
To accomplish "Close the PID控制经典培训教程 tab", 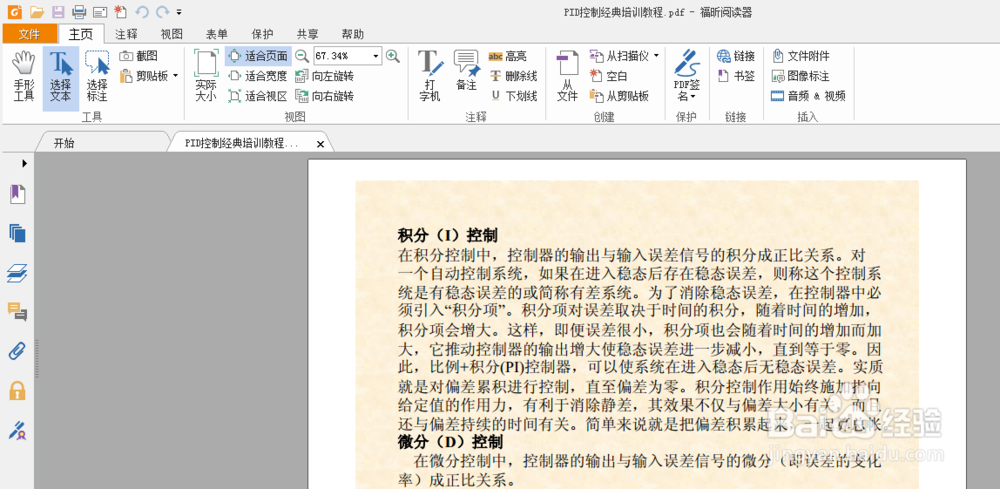I will 321,145.
